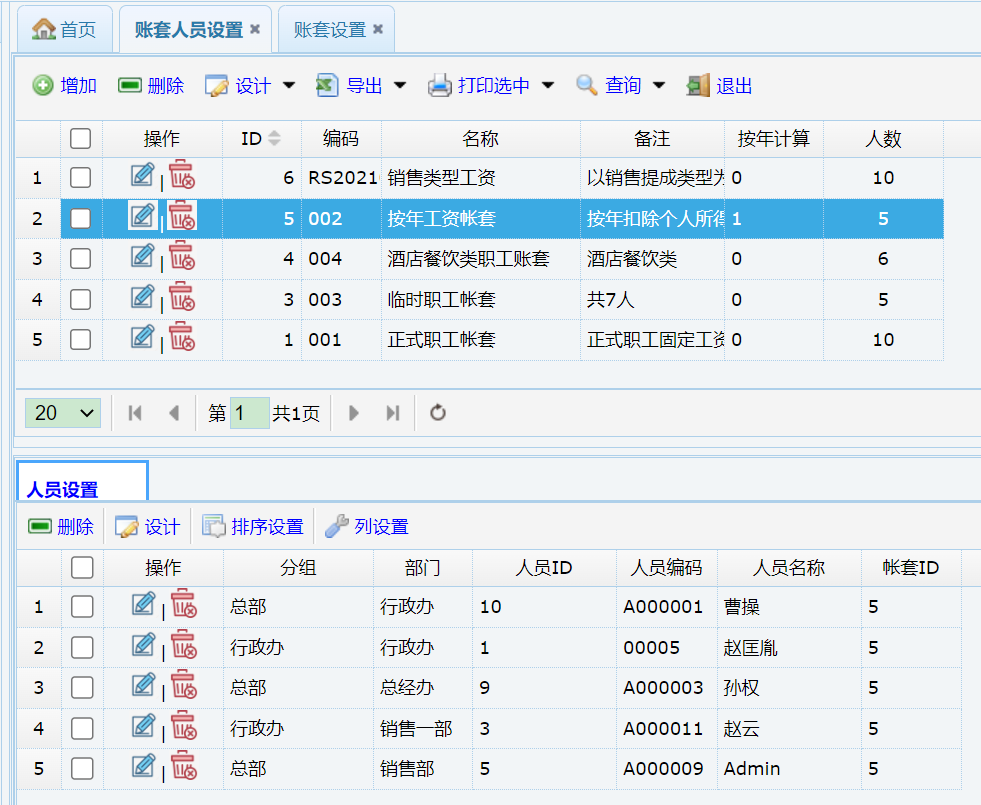Image resolution: width=981 pixels, height=805 pixels.
Task: Open the 打印选中 dropdown arrow
Action: pos(548,86)
